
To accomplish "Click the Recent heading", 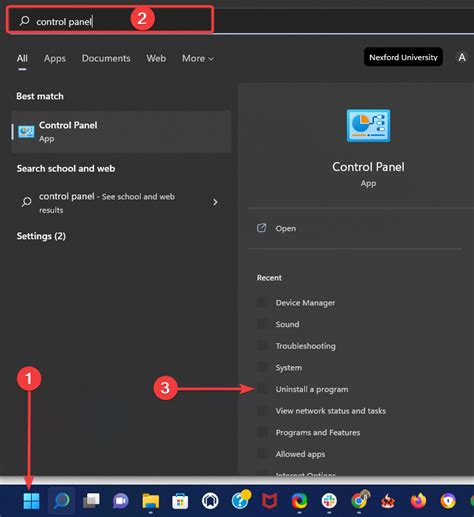I will pos(269,278).
